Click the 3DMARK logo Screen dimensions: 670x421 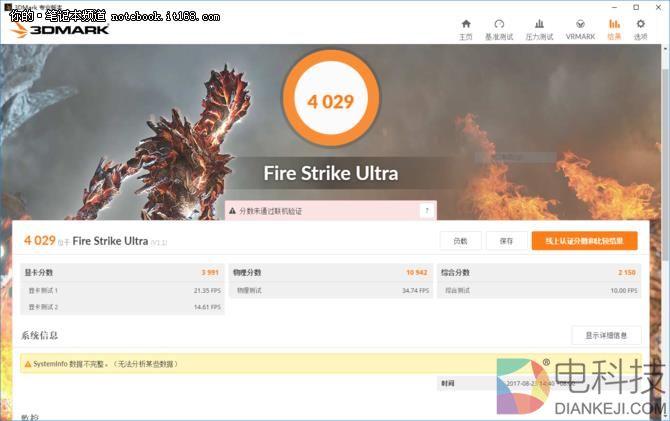(x=60, y=29)
